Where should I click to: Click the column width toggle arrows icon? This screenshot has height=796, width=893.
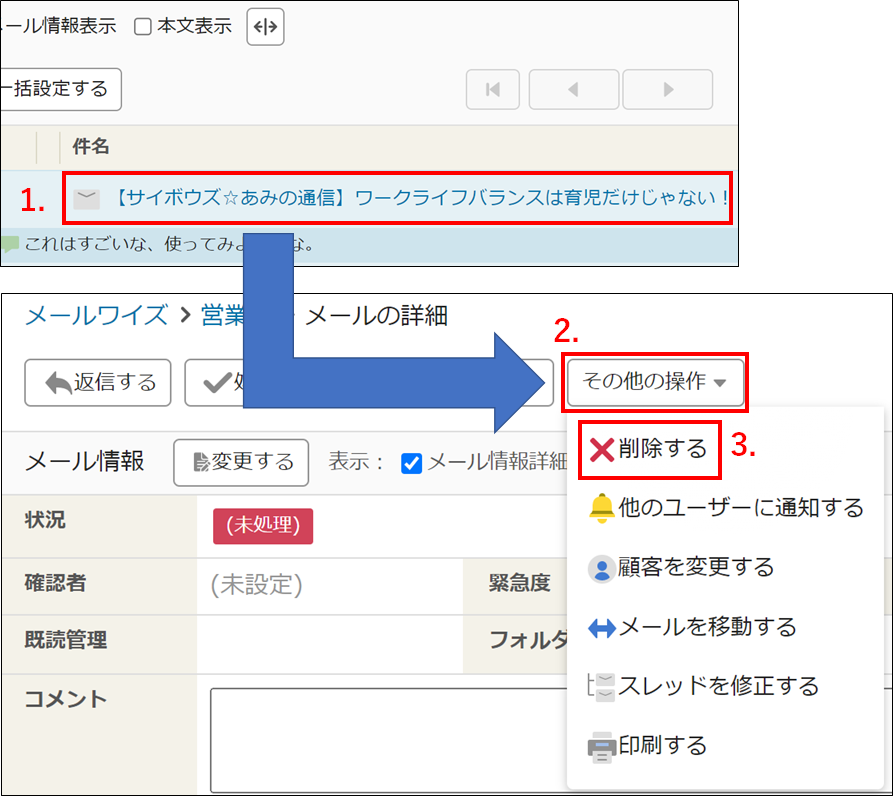coord(265,27)
